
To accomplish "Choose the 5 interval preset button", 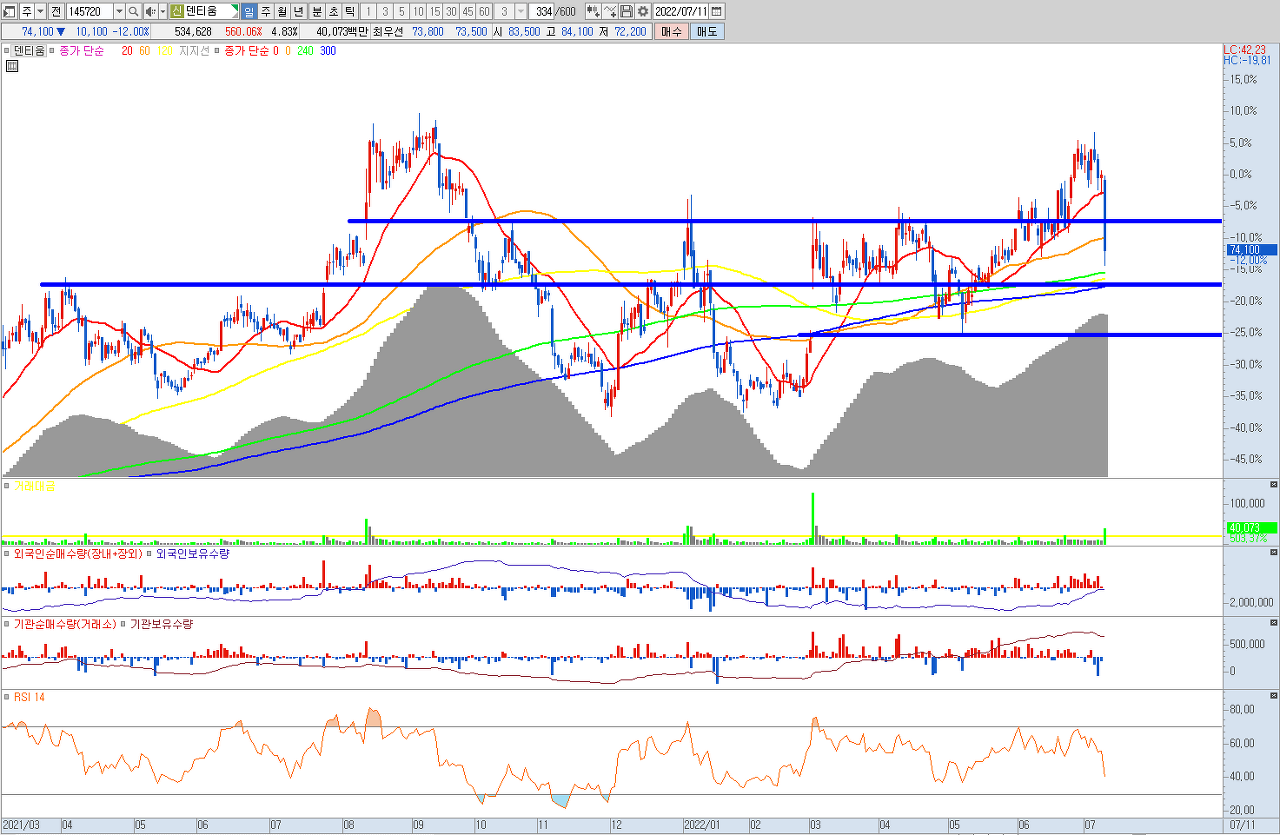I will pyautogui.click(x=401, y=11).
